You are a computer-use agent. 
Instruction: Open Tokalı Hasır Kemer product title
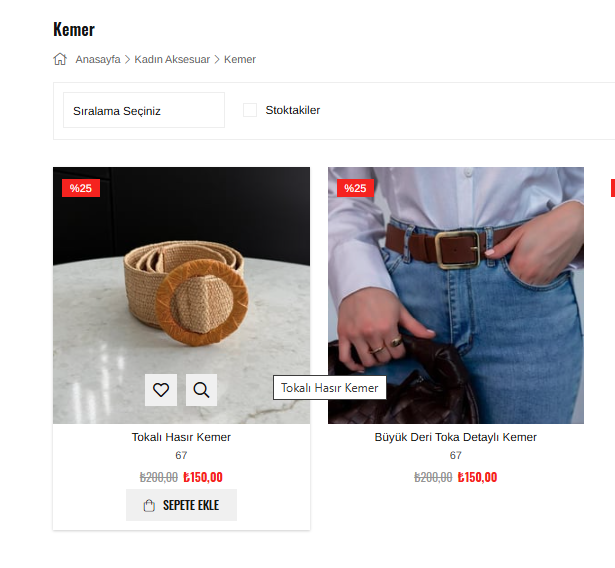pyautogui.click(x=181, y=437)
